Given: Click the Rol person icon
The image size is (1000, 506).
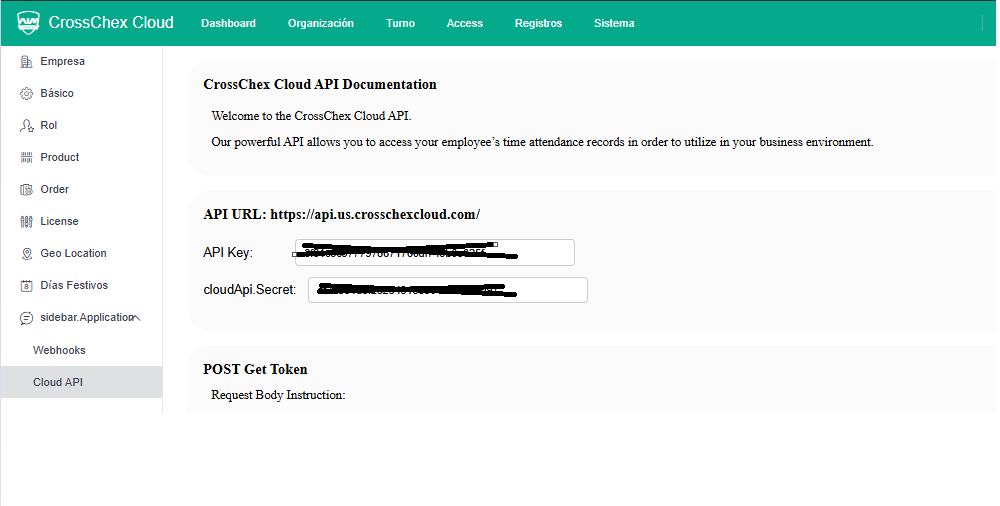Looking at the screenshot, I should (26, 126).
